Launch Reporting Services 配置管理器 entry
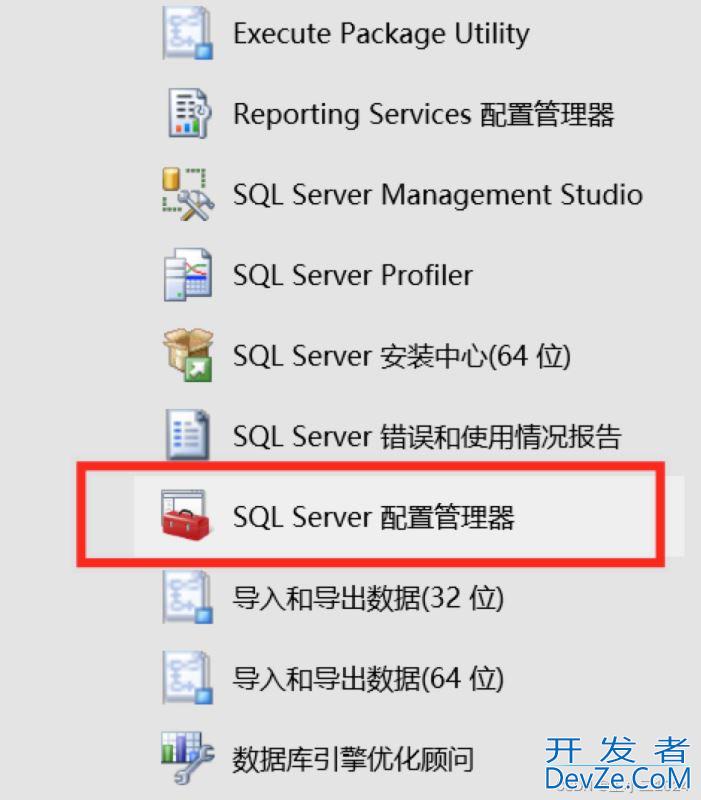The width and height of the screenshot is (701, 800). (x=423, y=114)
